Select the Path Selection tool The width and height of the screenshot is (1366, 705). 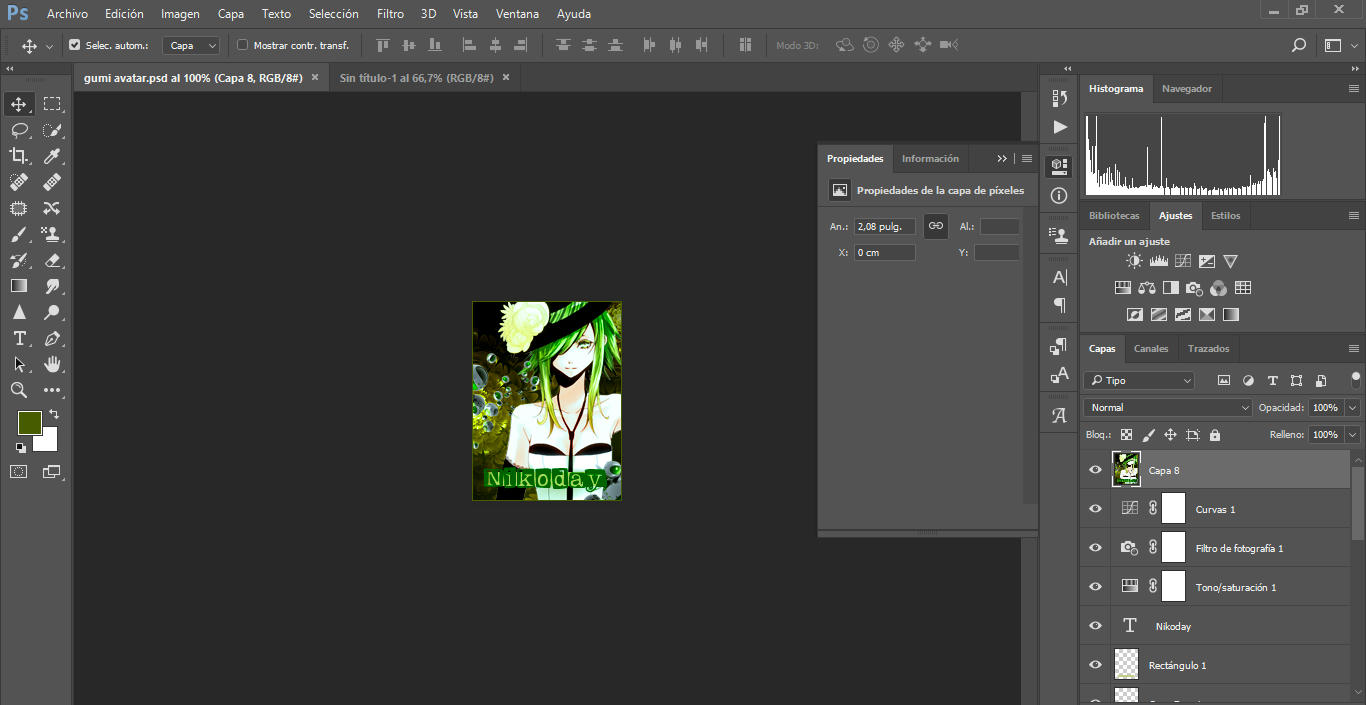click(x=19, y=364)
